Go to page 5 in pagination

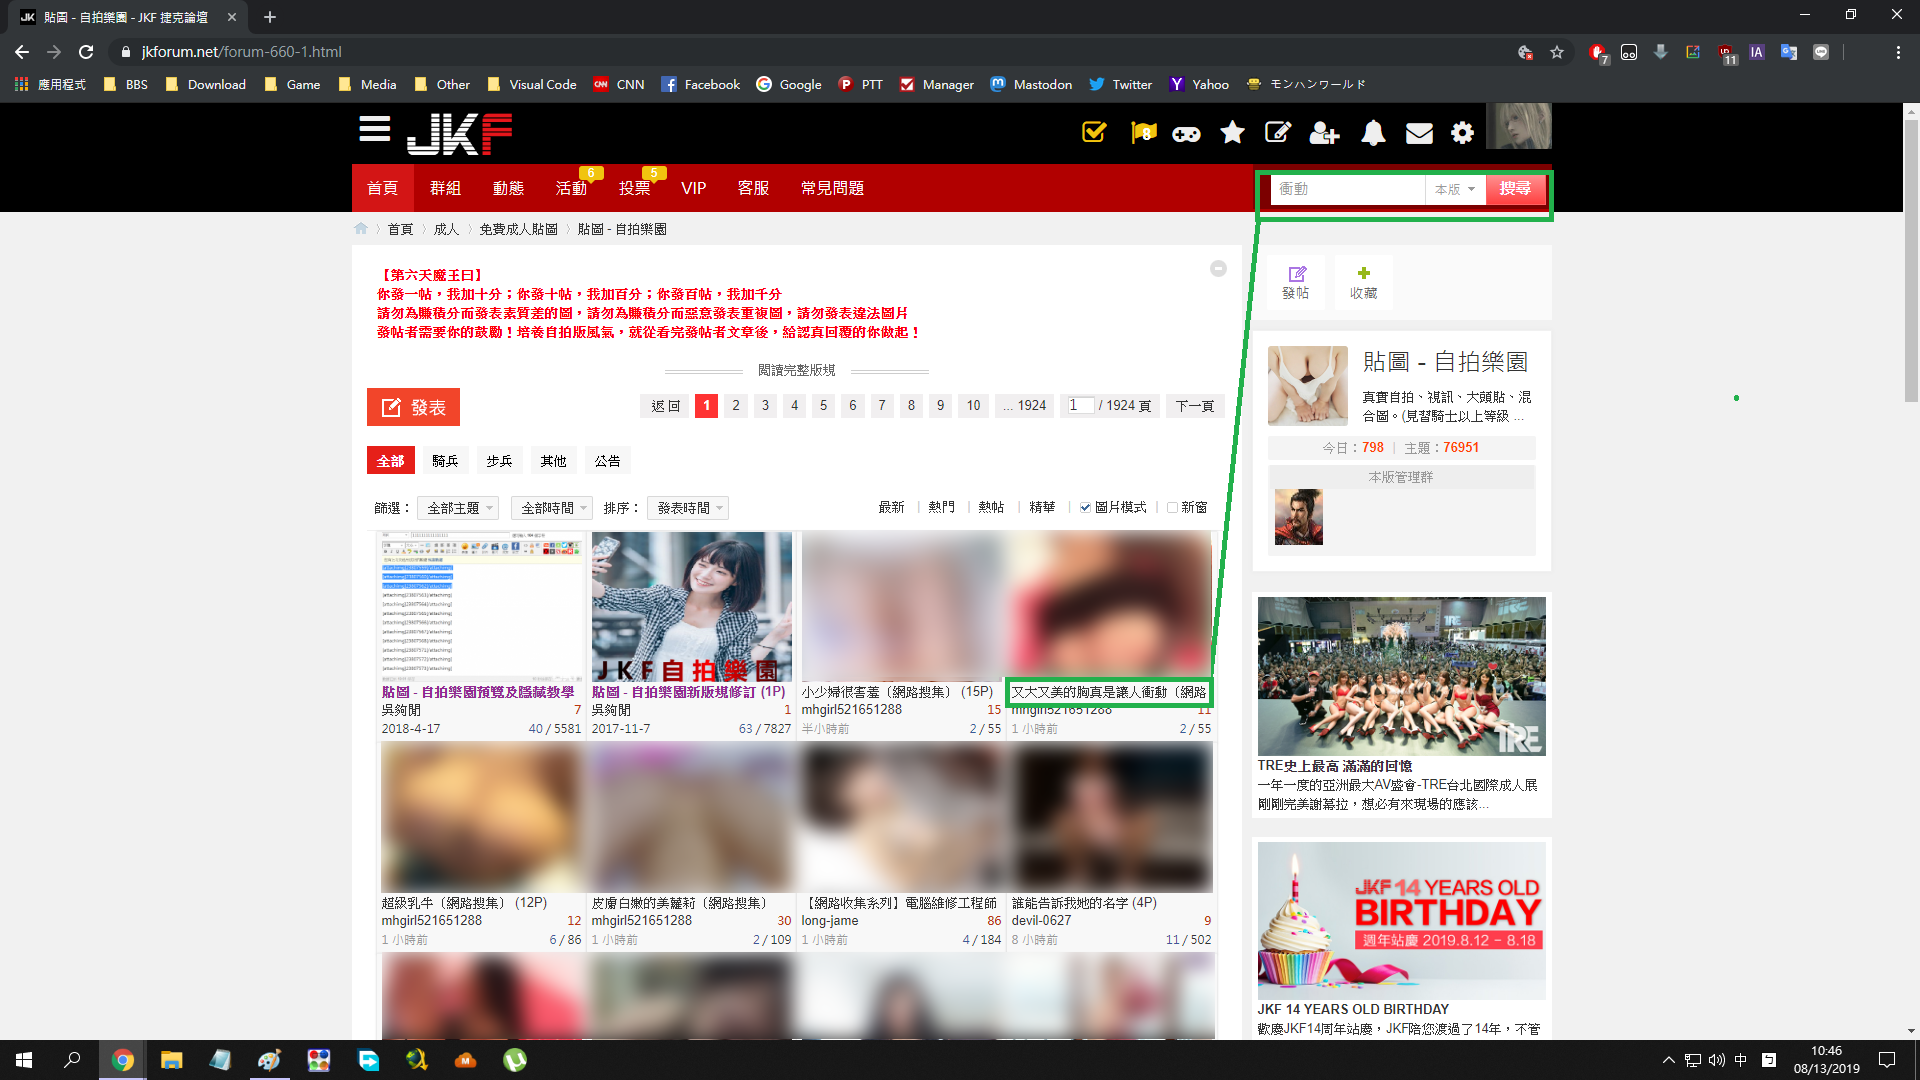(823, 406)
